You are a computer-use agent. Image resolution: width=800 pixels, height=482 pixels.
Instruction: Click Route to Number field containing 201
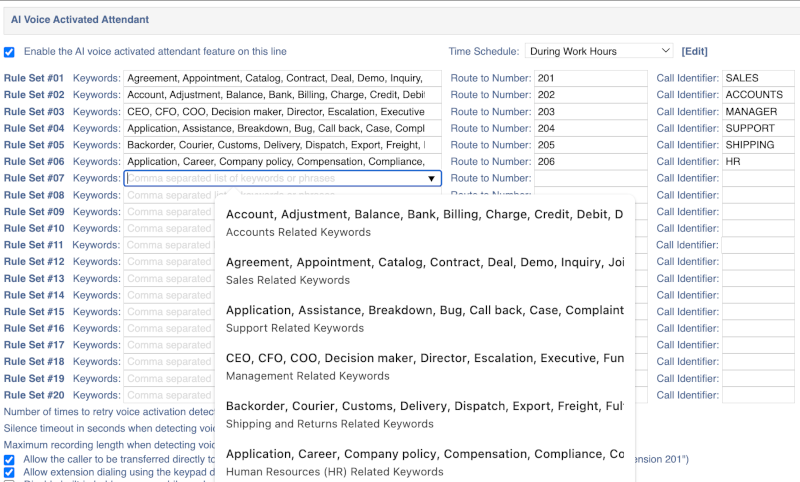coord(591,78)
